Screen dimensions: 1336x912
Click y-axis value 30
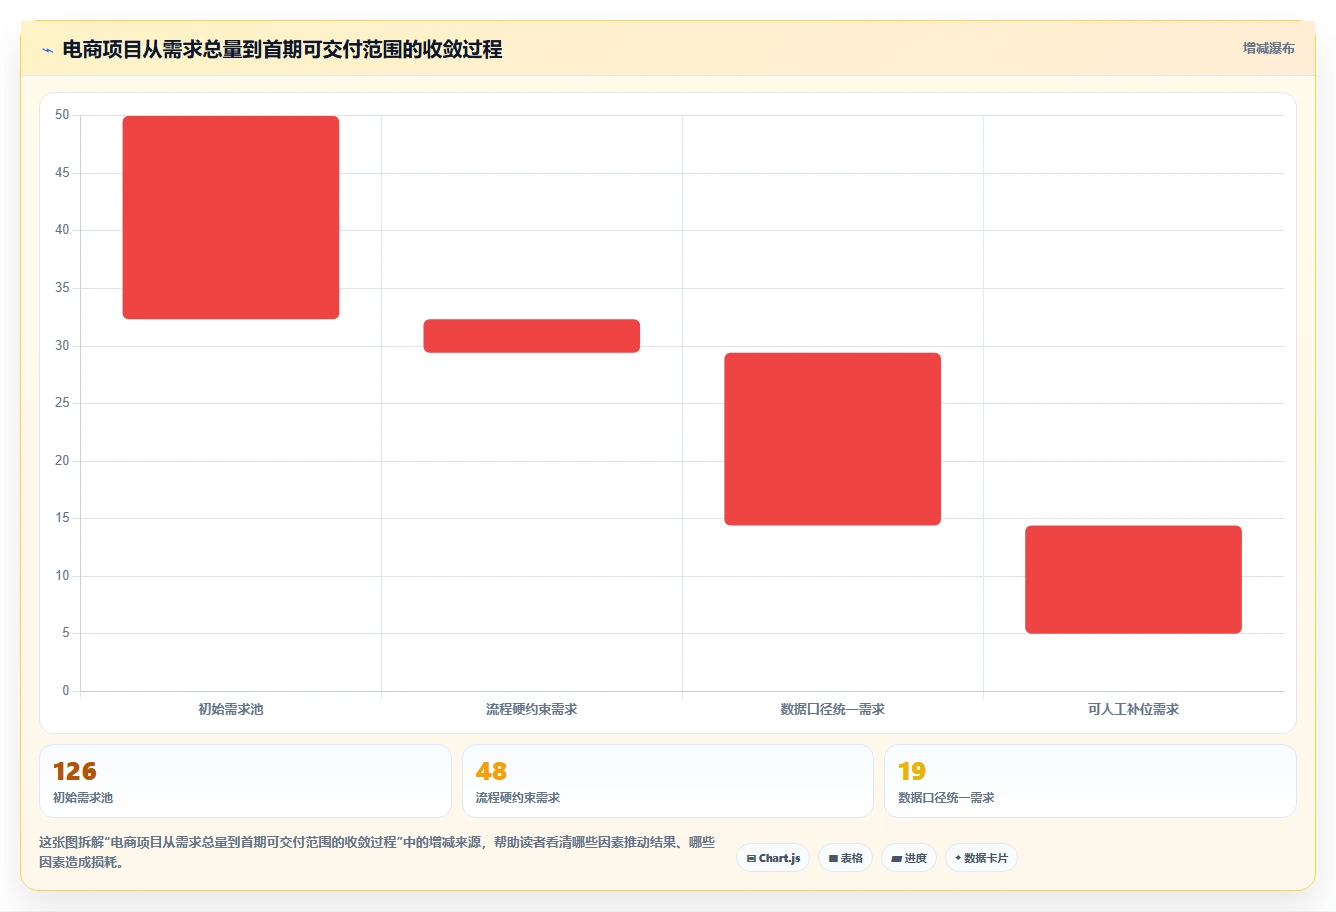(62, 346)
